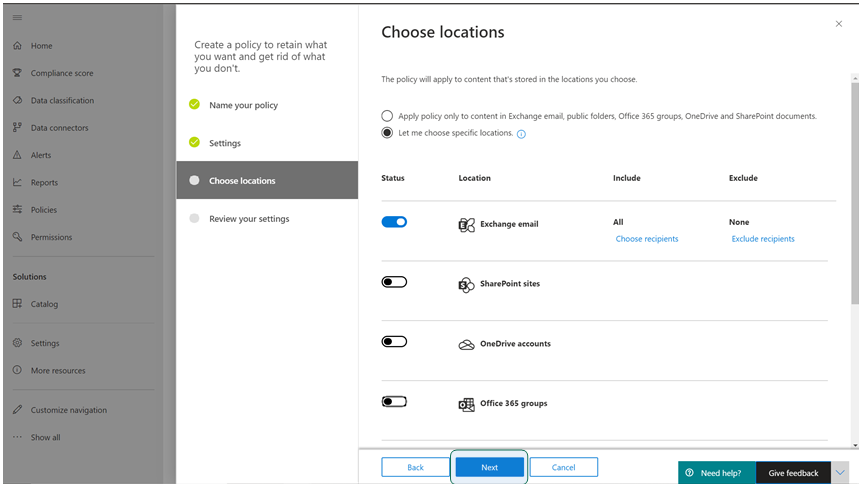Viewport: 862px width, 487px height.
Task: Click the Catalog grid icon
Action: click(18, 303)
